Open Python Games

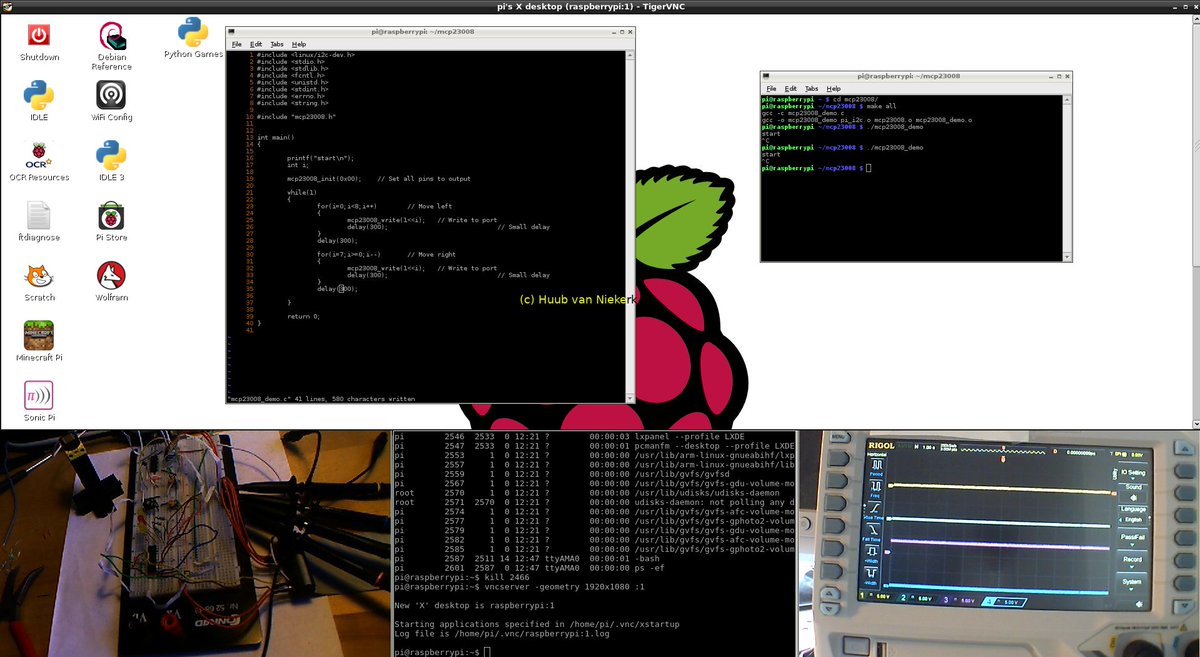pyautogui.click(x=191, y=33)
